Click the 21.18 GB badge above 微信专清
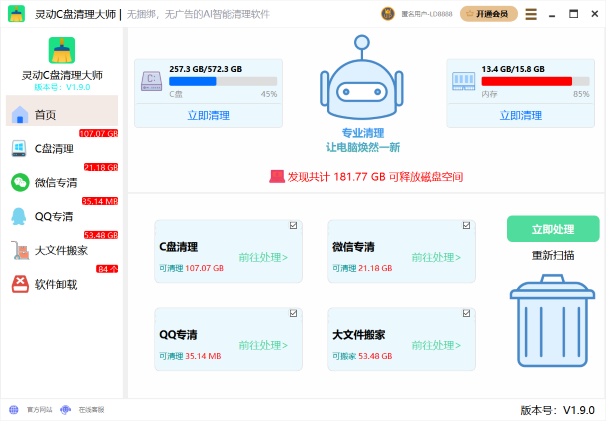The image size is (606, 421). (101, 167)
